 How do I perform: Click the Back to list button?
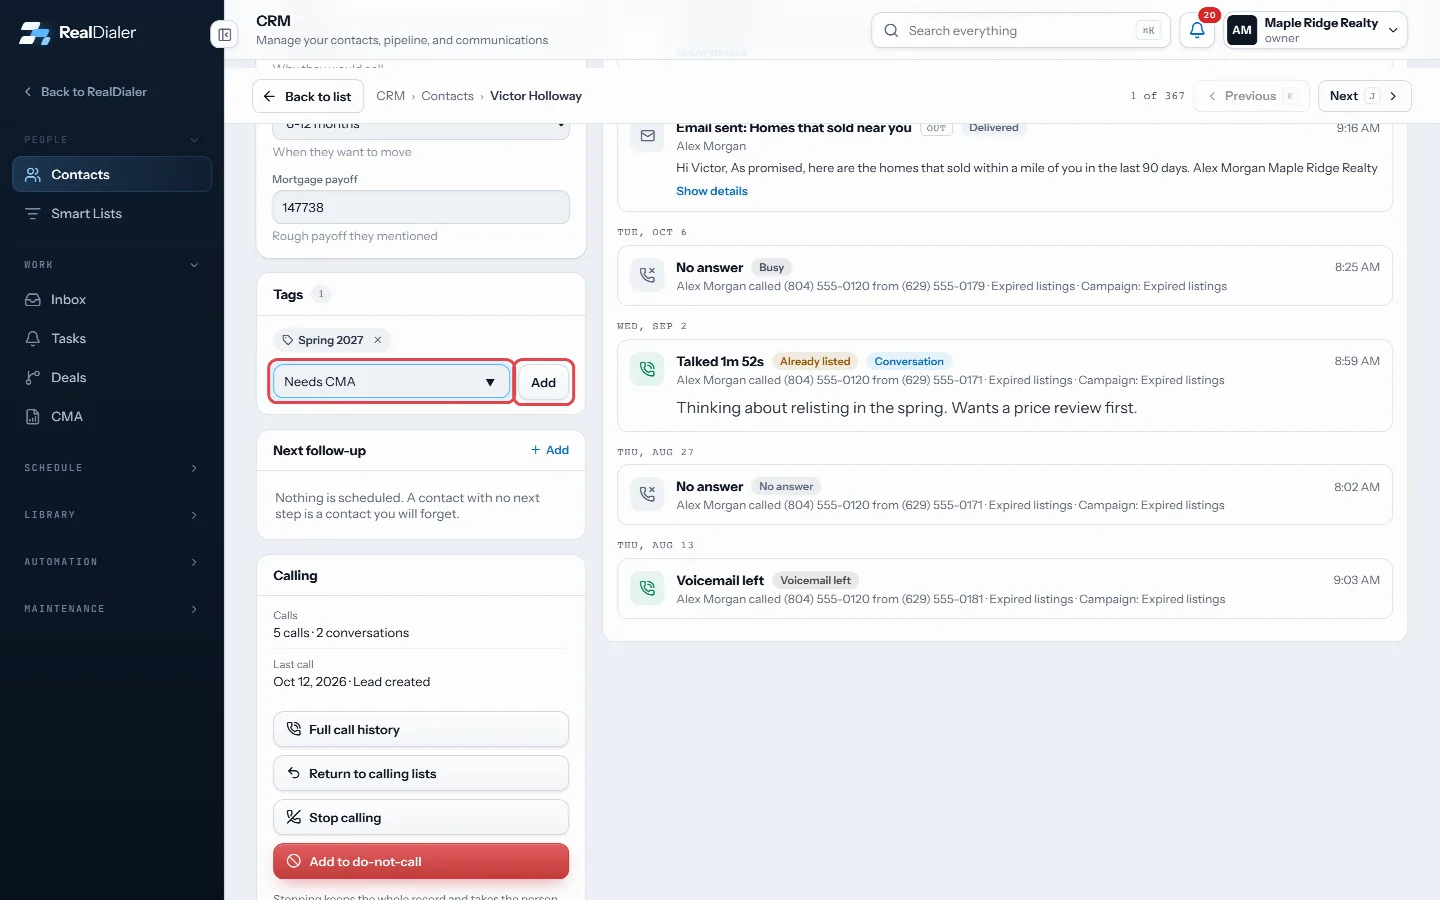click(308, 96)
